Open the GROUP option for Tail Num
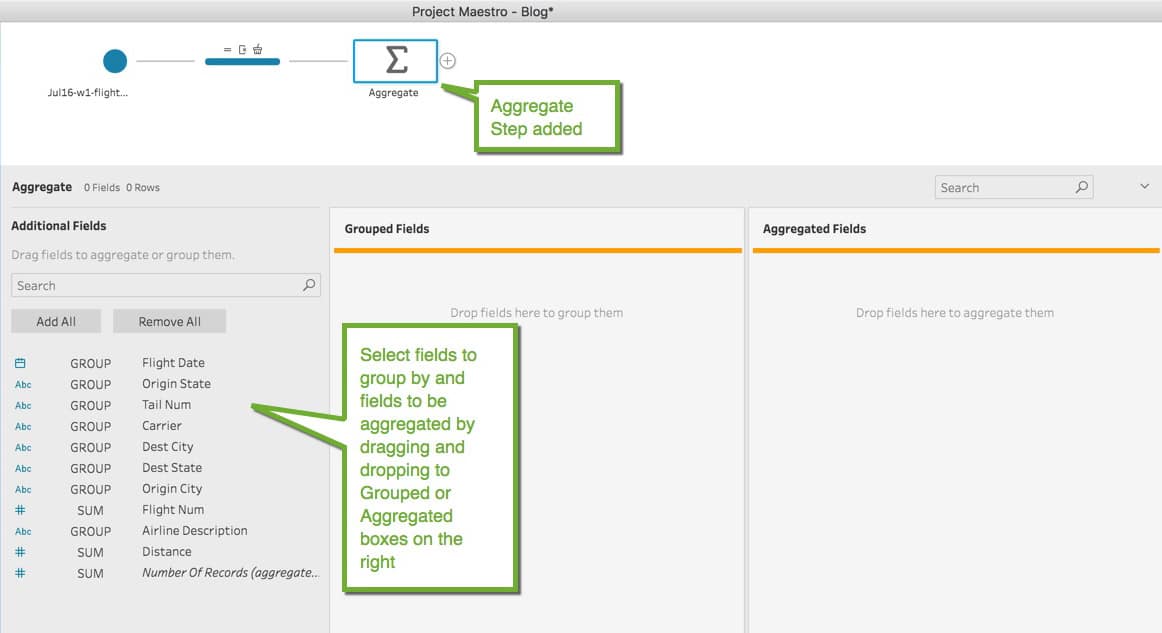This screenshot has width=1162, height=633. click(90, 405)
